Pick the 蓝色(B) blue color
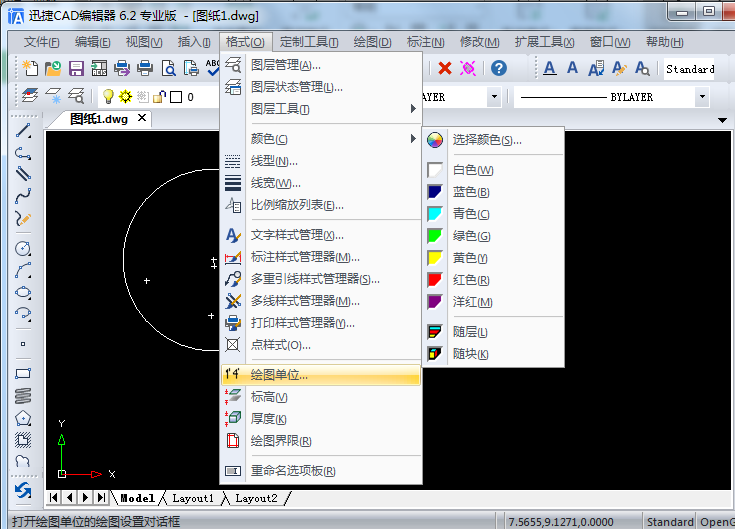 tap(494, 192)
